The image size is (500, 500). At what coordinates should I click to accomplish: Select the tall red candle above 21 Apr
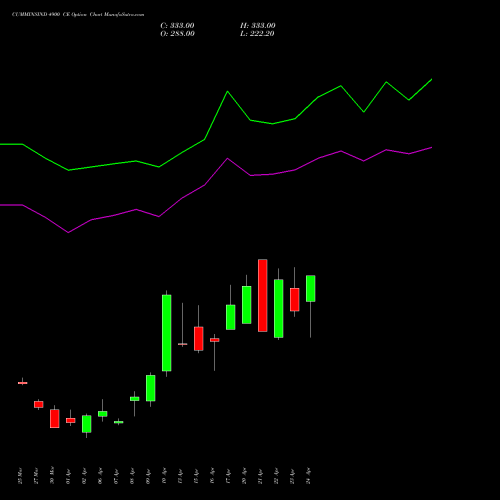(263, 295)
